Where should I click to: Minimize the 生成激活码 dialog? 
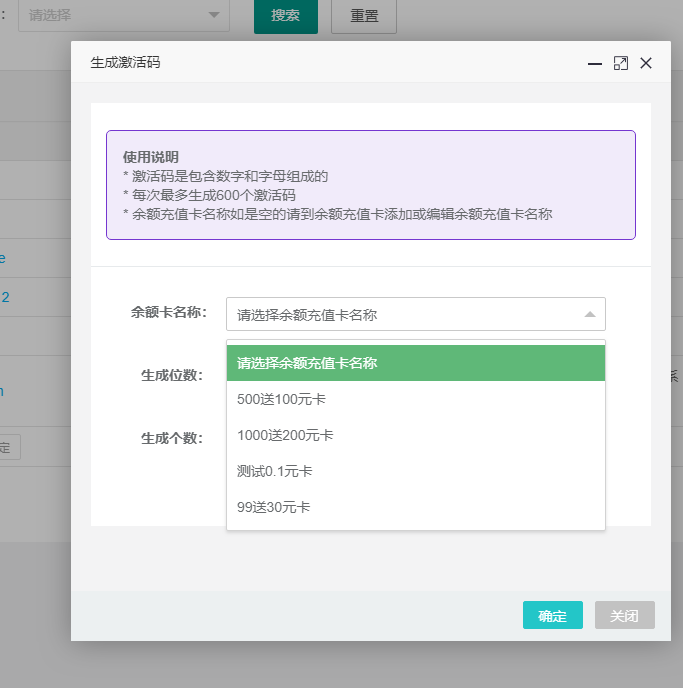click(x=595, y=63)
